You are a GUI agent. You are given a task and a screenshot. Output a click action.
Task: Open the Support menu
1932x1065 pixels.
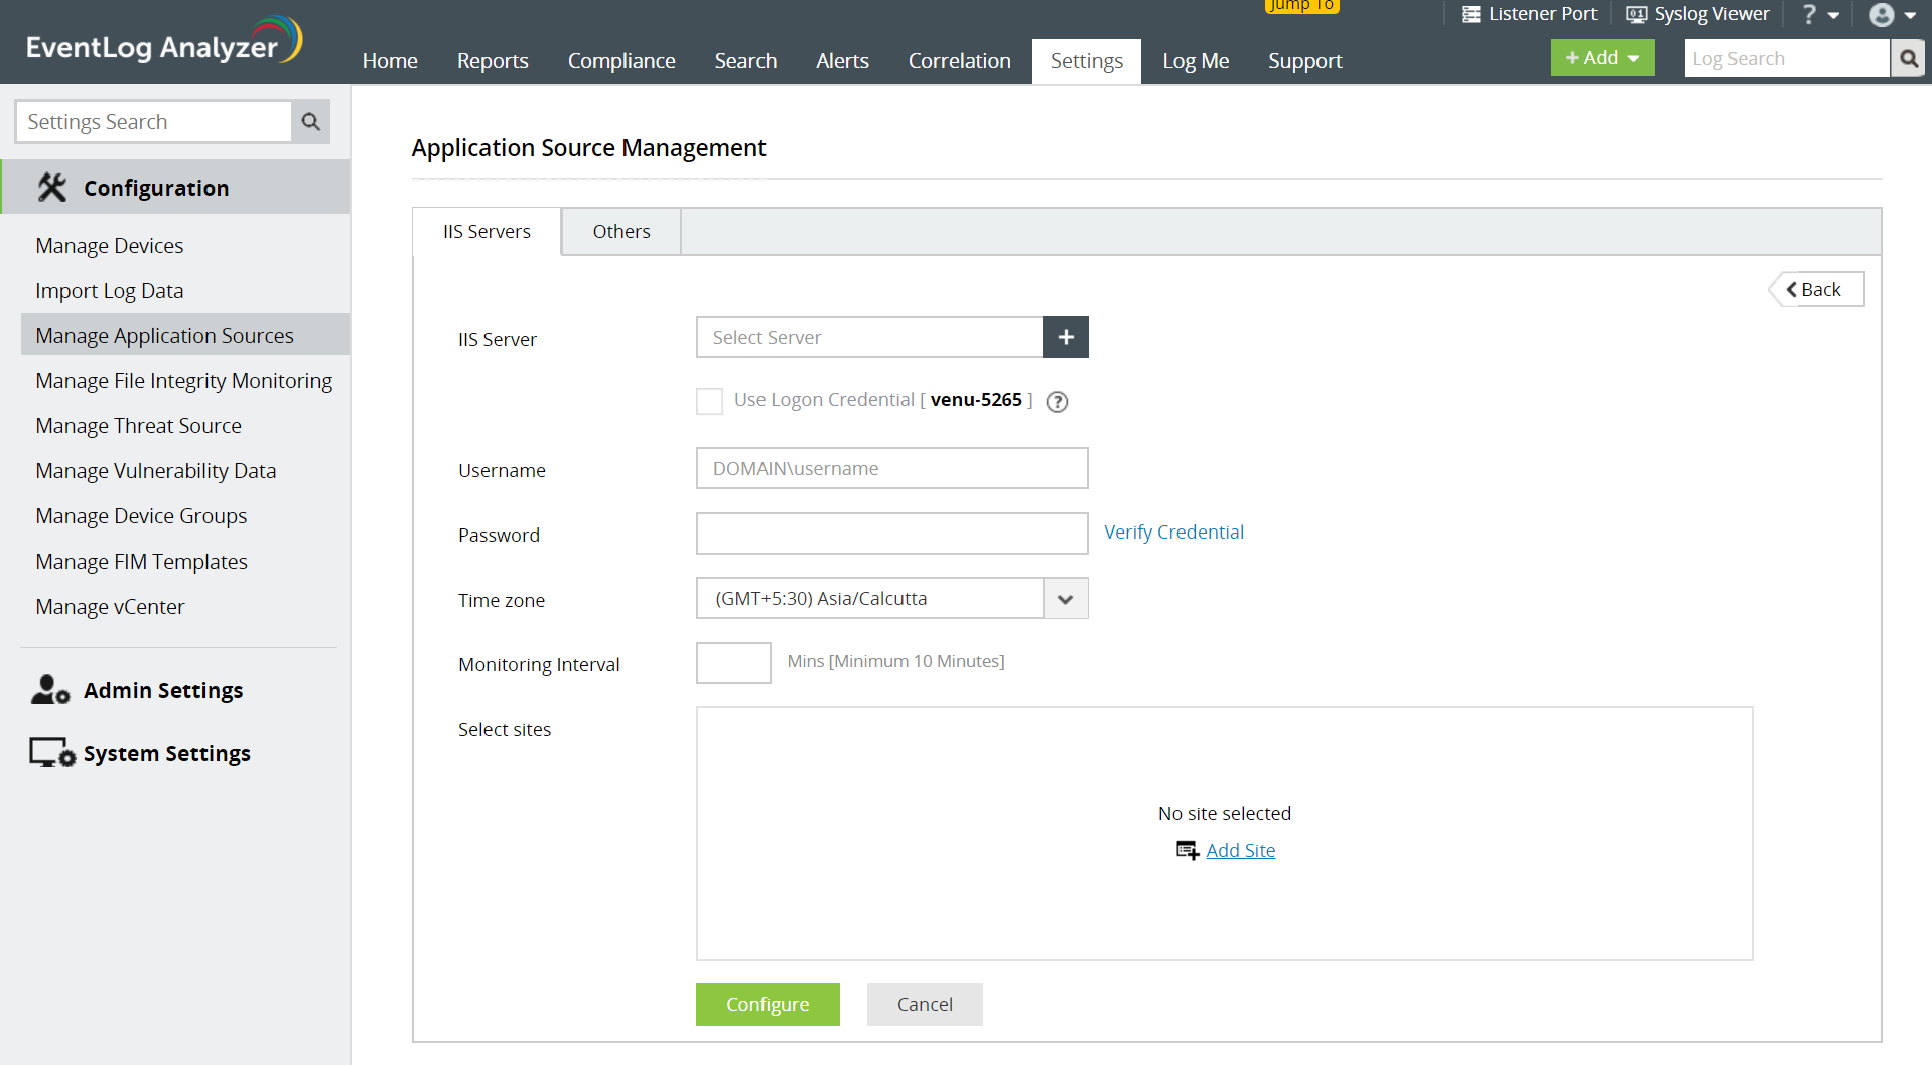(1305, 61)
